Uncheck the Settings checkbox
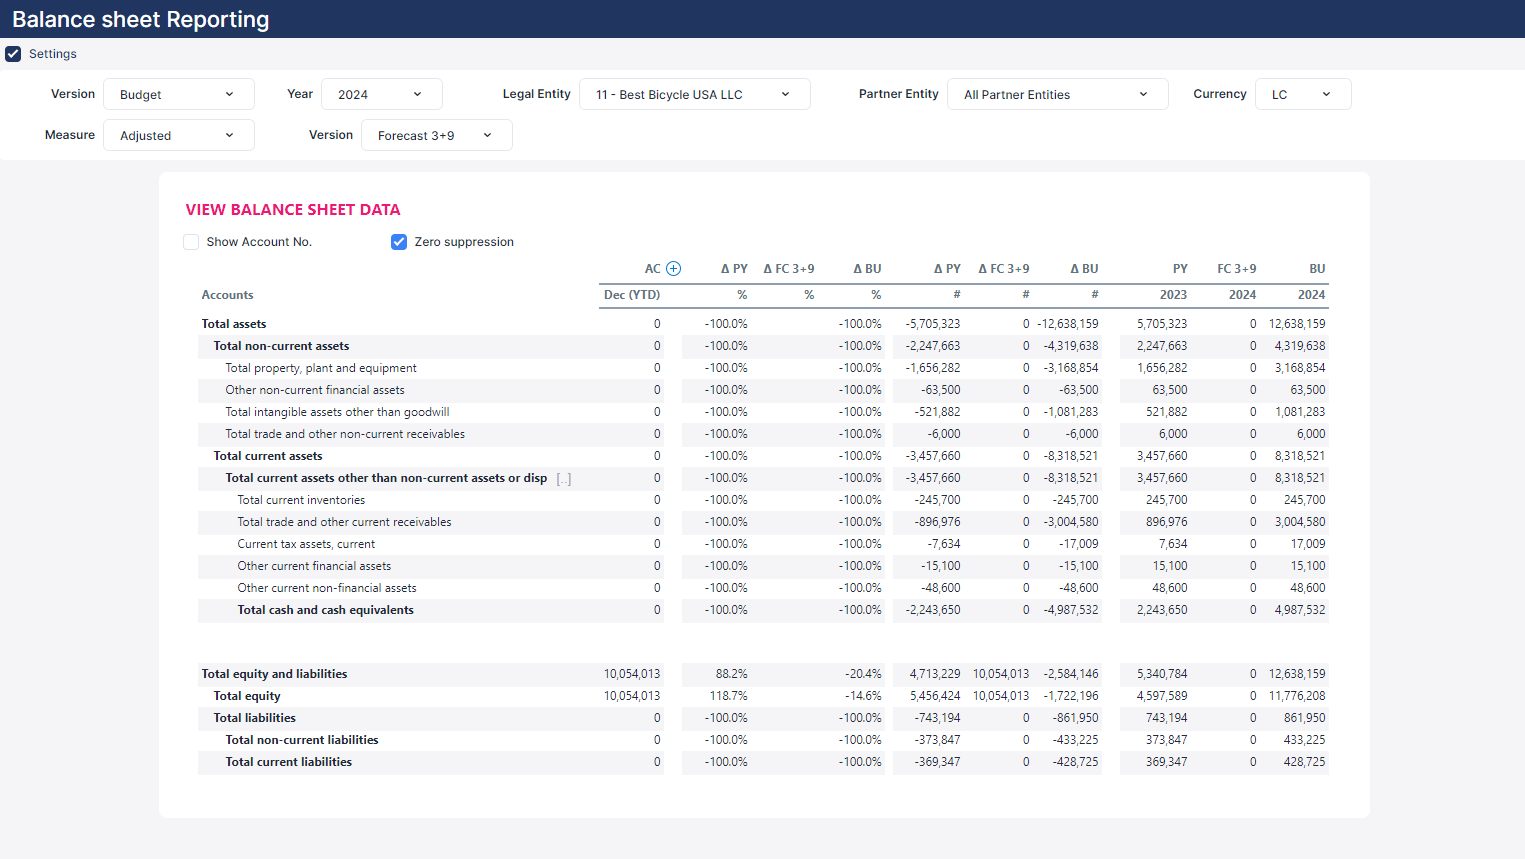The height and width of the screenshot is (859, 1525). click(13, 54)
